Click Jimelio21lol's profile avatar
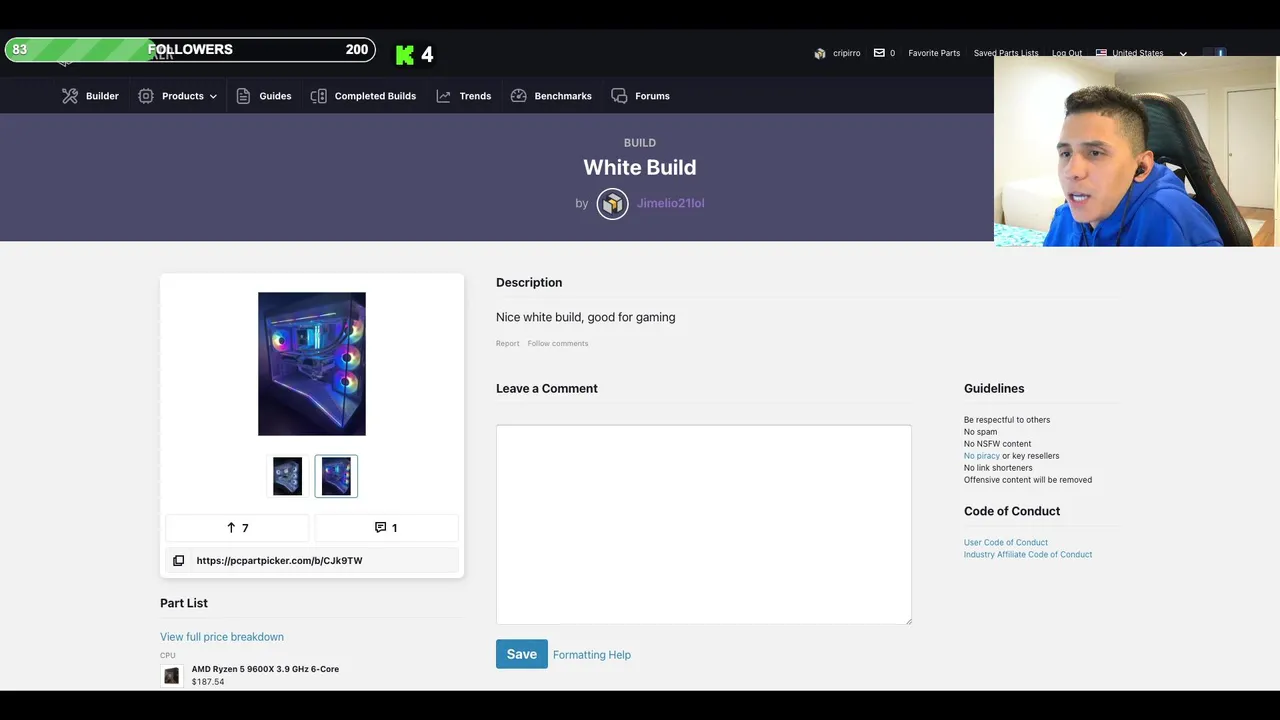1280x720 pixels. point(612,203)
